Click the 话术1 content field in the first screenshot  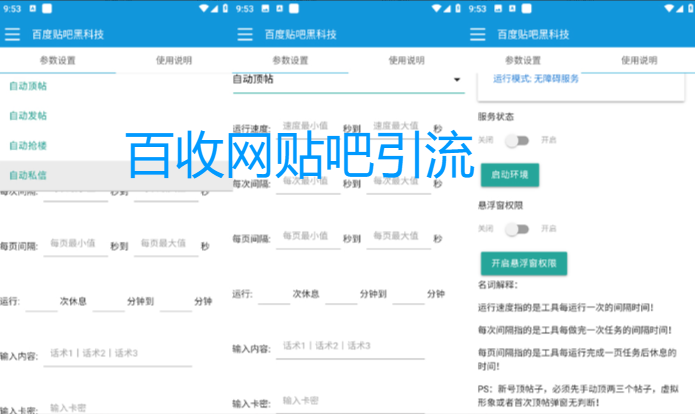[117, 355]
